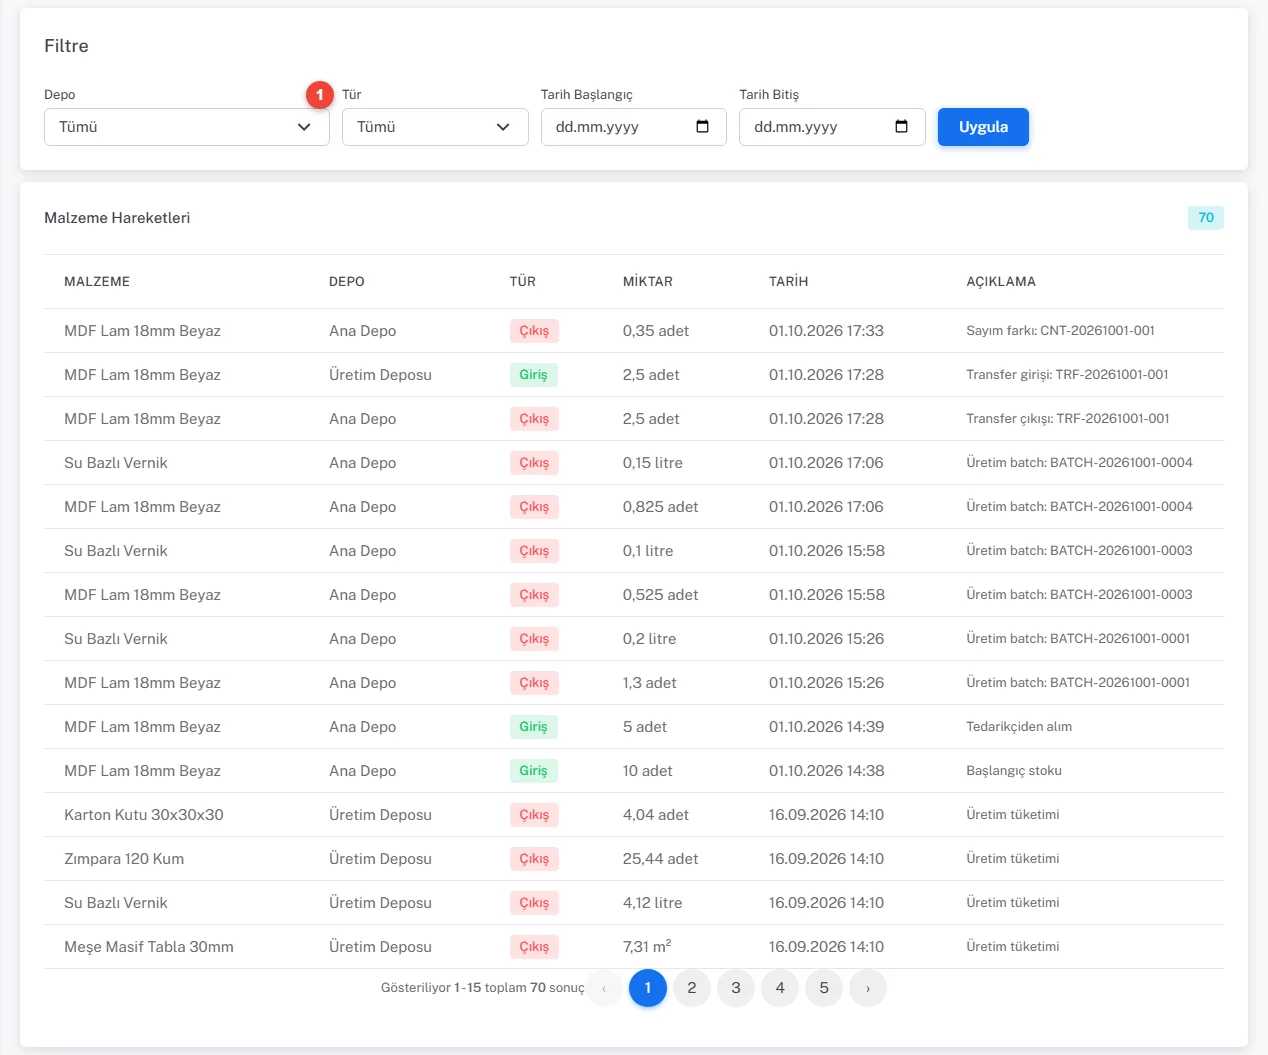The width and height of the screenshot is (1268, 1055).
Task: Focus the Tarih Bitiş date field
Action: [x=832, y=127]
